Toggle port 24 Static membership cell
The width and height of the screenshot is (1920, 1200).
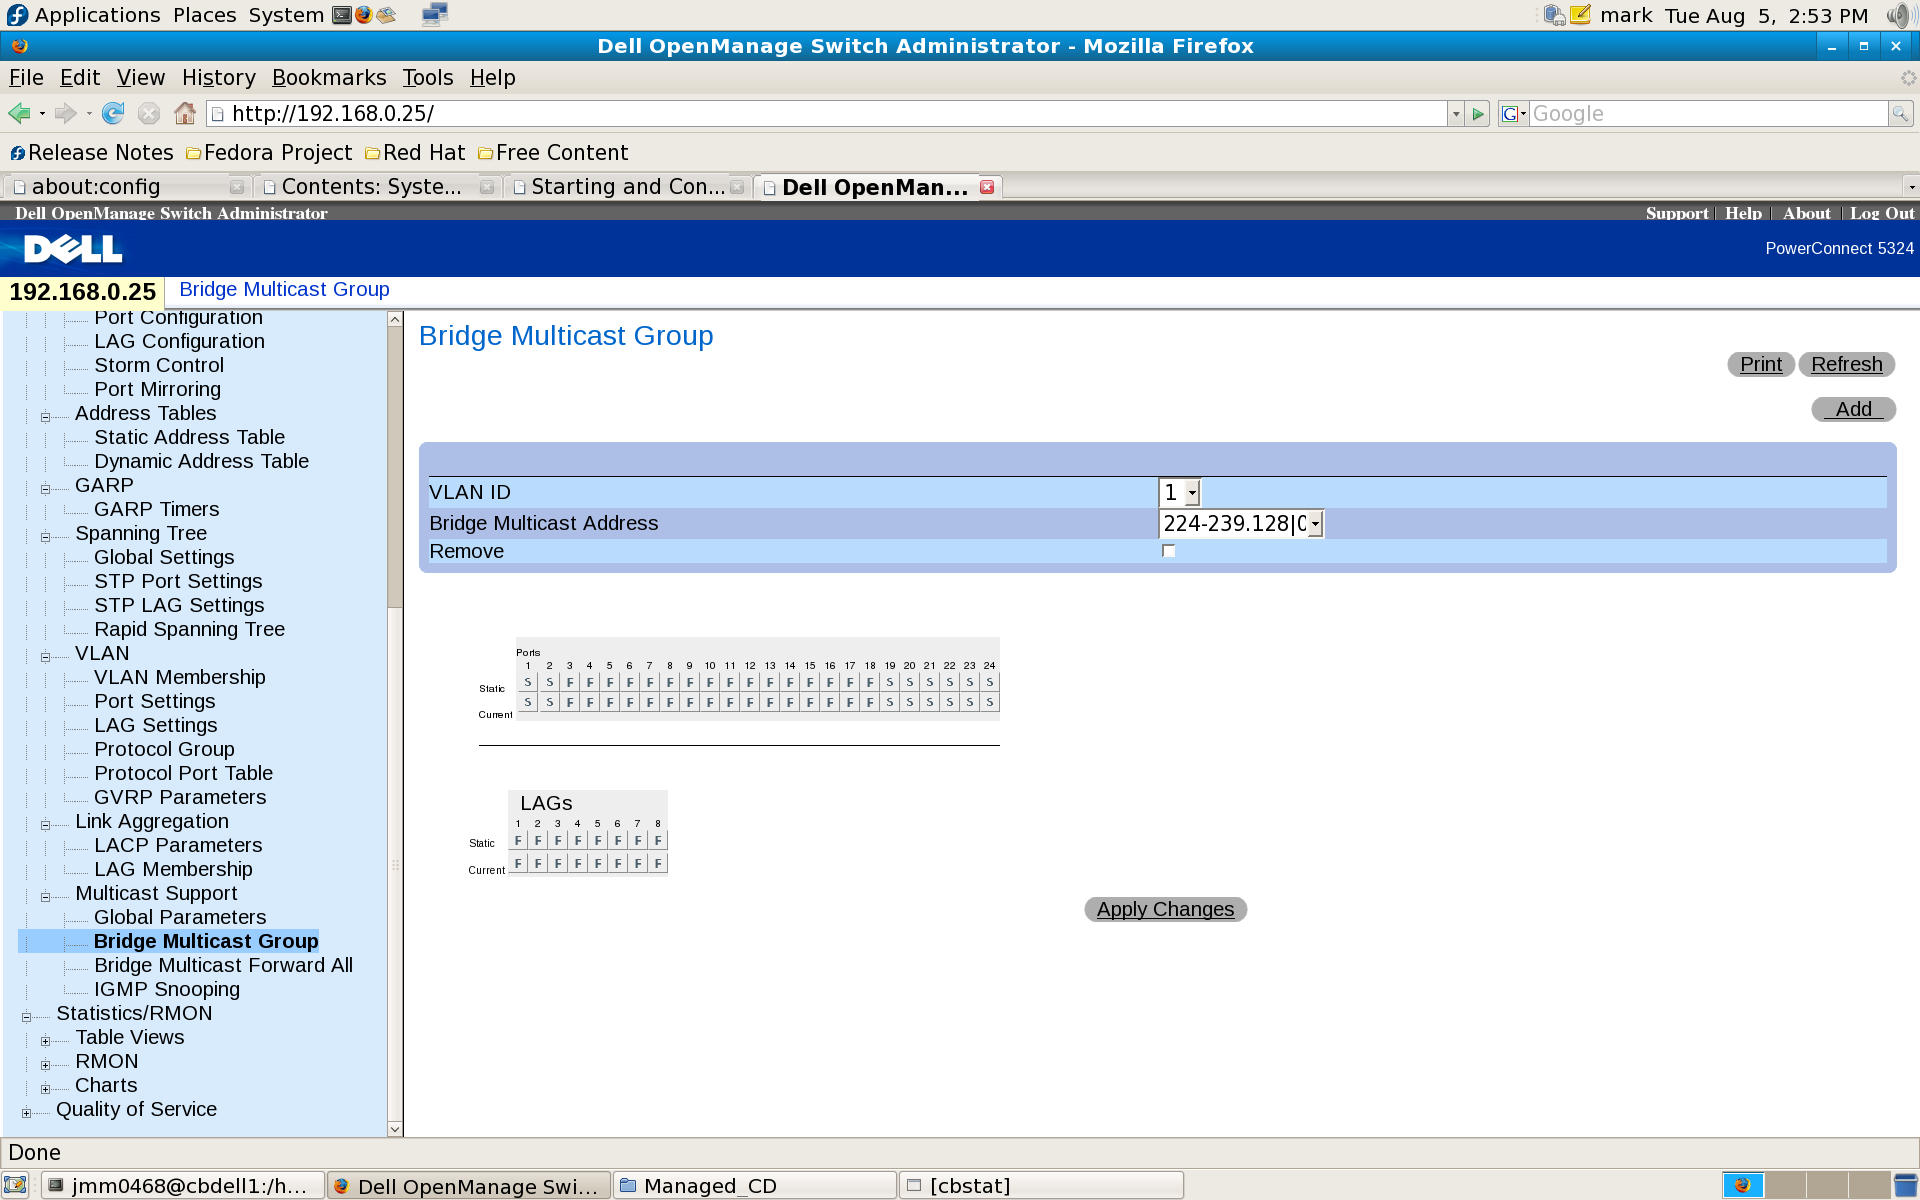click(990, 682)
